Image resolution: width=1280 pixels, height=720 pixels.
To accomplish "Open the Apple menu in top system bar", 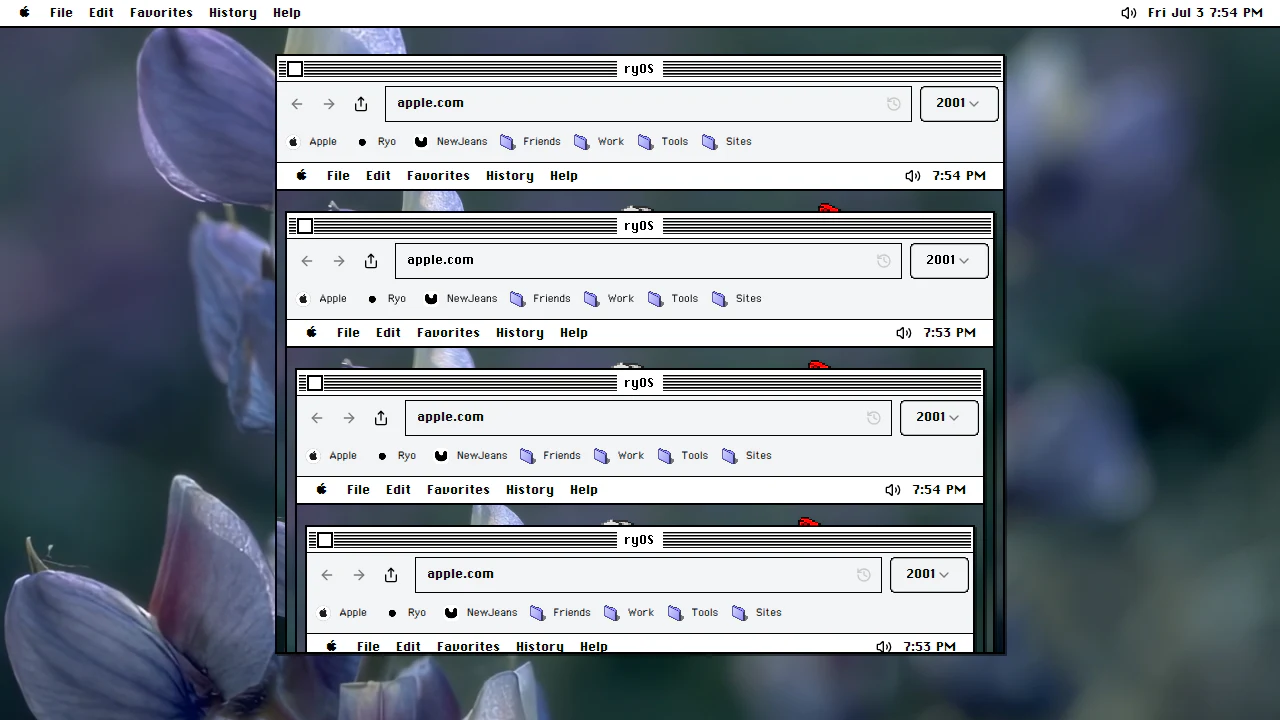I will tap(25, 13).
